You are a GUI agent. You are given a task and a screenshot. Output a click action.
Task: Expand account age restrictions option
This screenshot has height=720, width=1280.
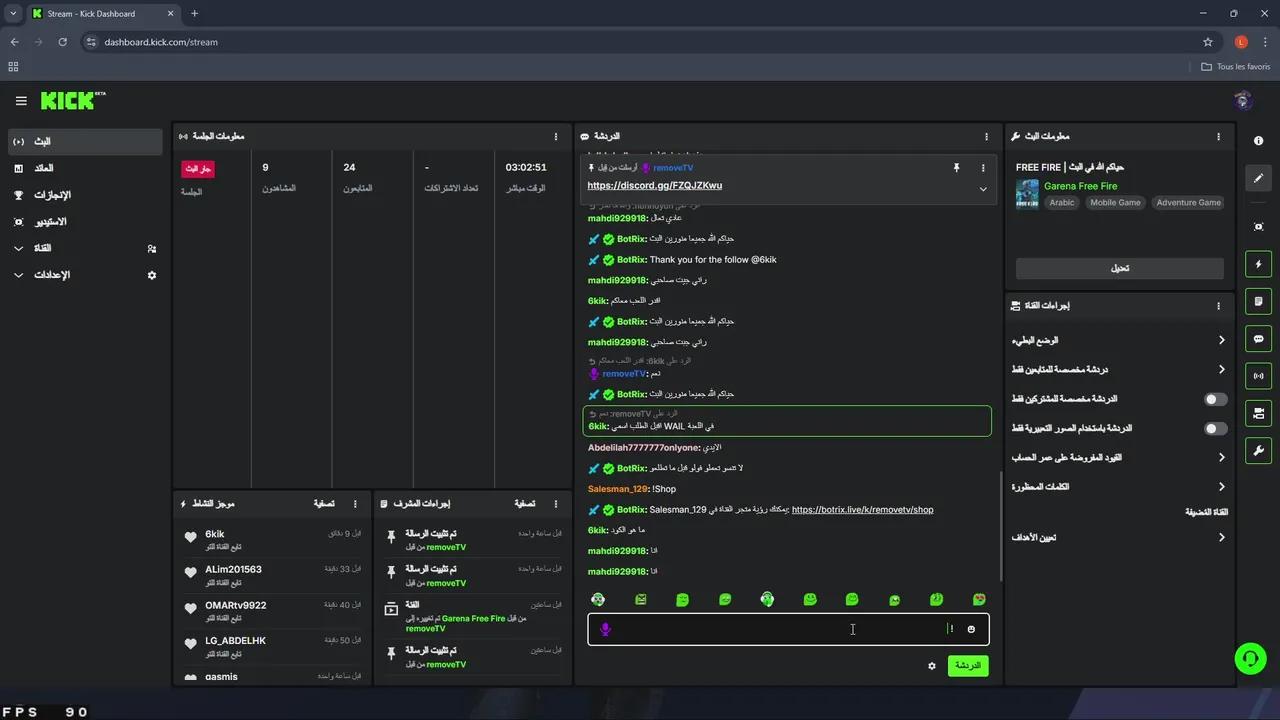point(1118,457)
